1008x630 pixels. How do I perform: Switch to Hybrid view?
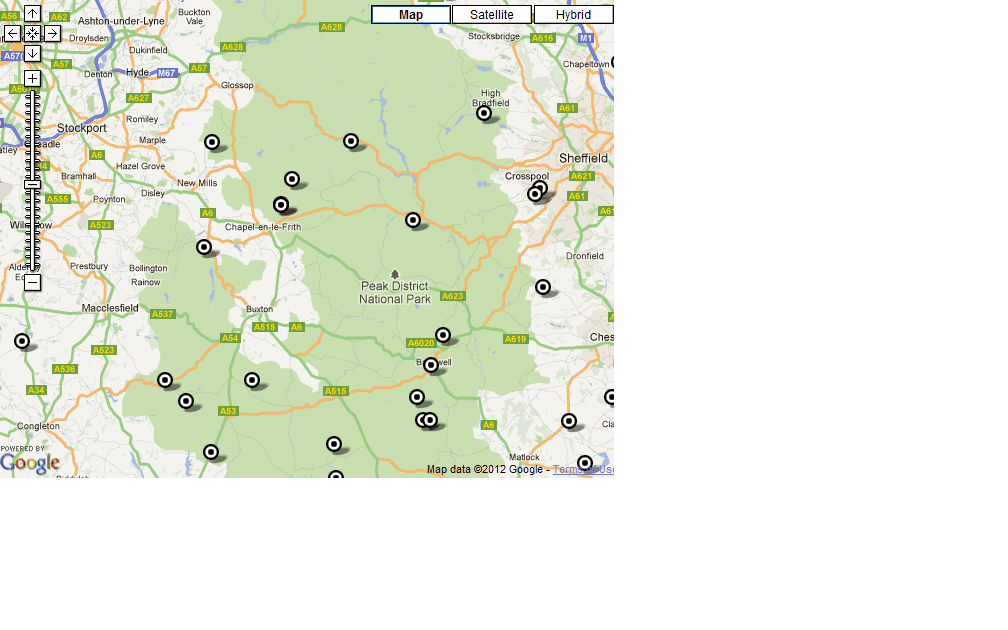[x=573, y=15]
